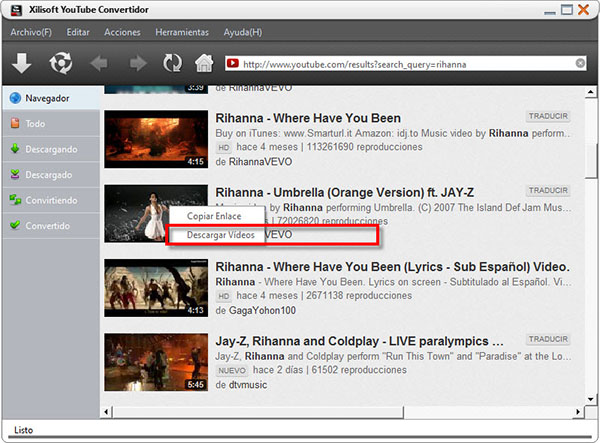
Task: Click TRADUCIR button for Where Have You Been
Action: coord(548,116)
